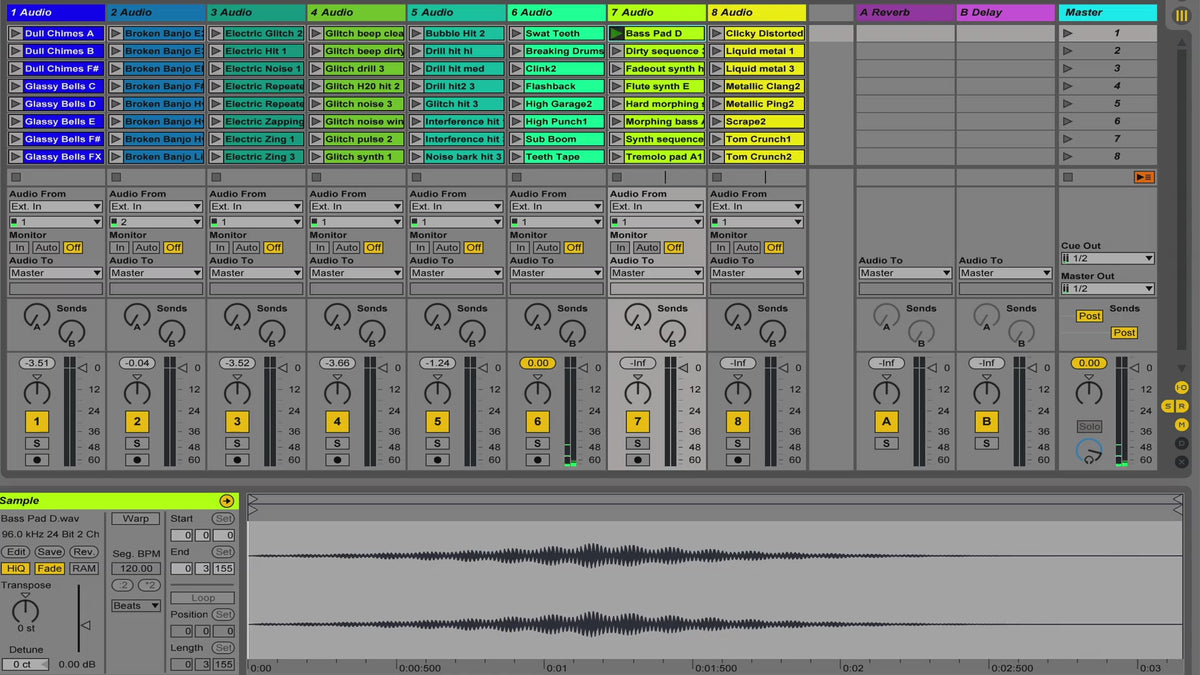
Task: Click the Sample box arrow icon
Action: (226, 501)
